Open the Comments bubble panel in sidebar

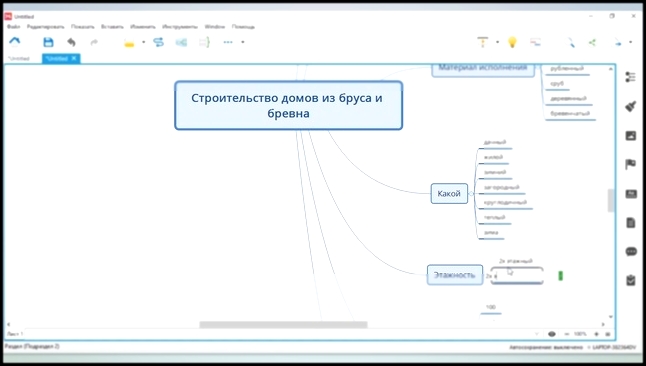(x=631, y=251)
